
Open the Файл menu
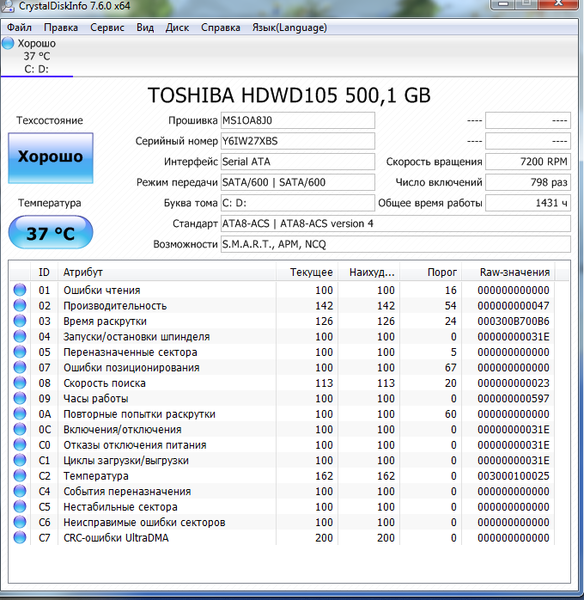click(19, 28)
